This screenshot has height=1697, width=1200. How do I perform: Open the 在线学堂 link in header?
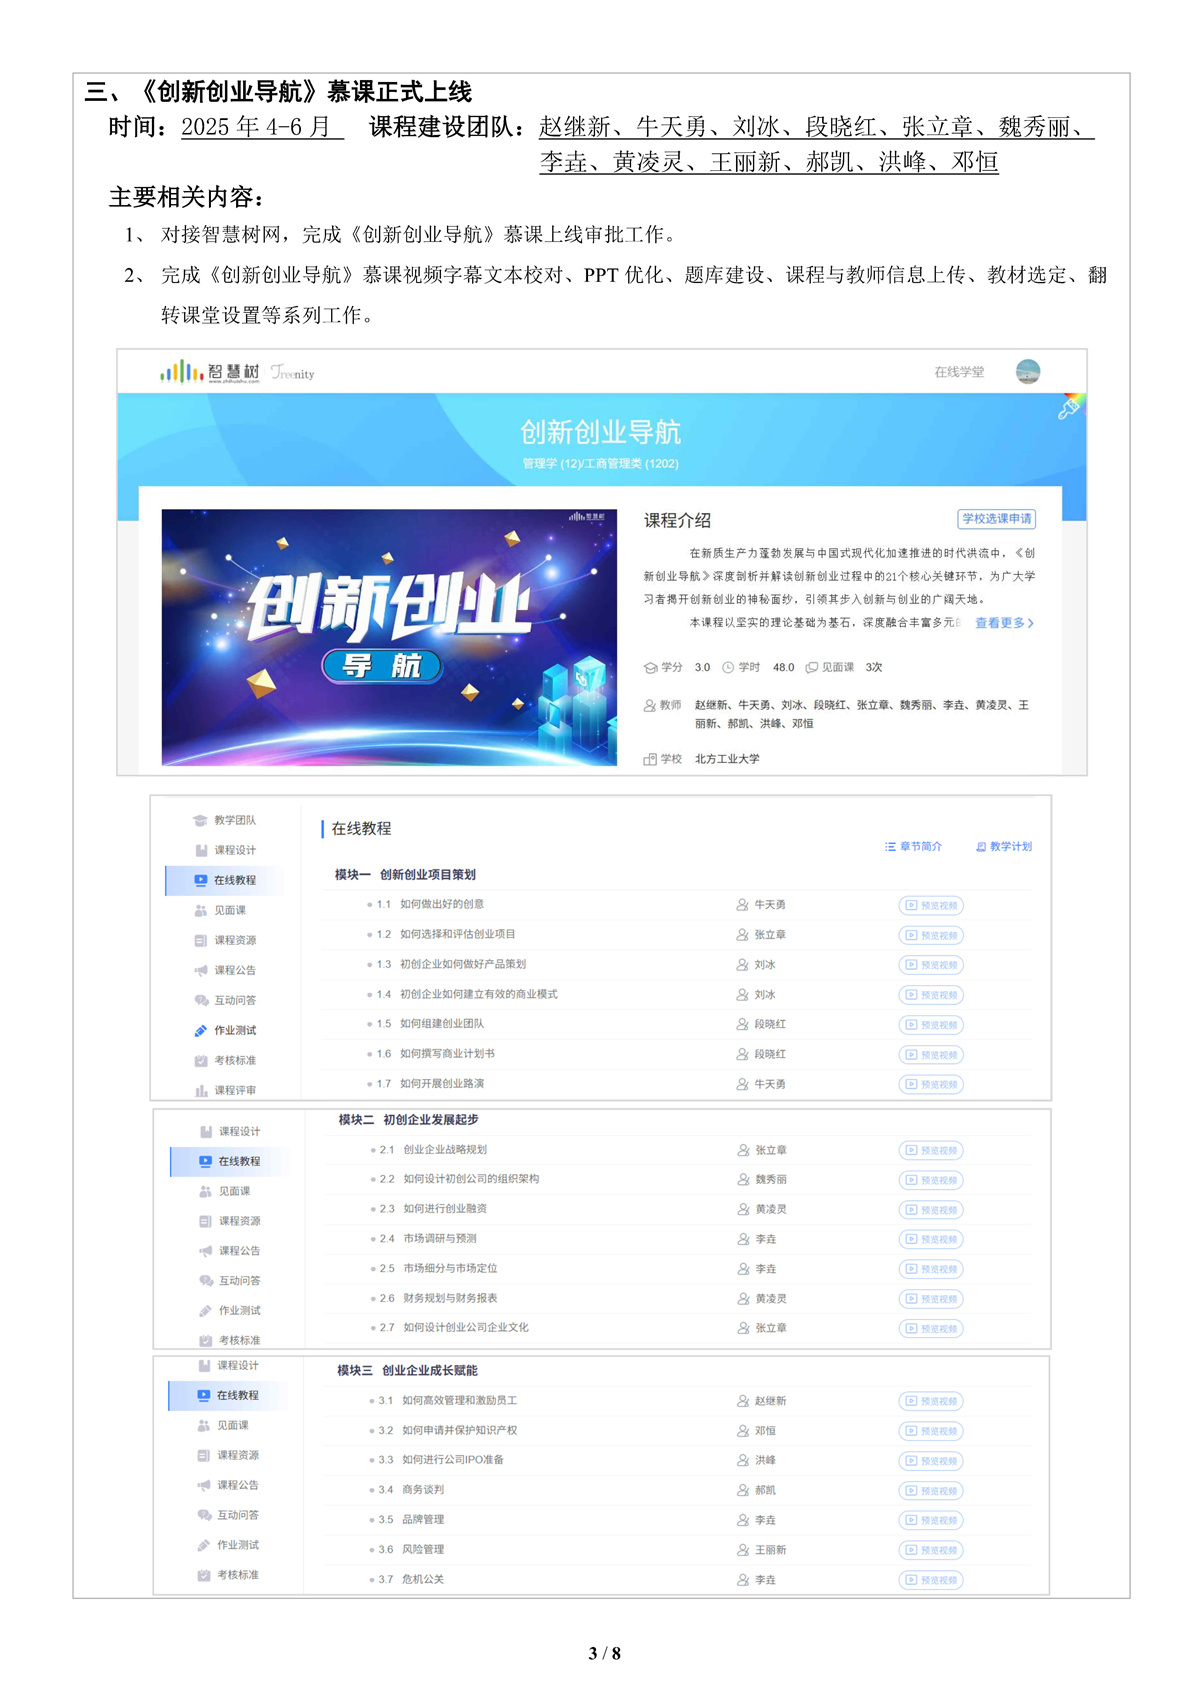coord(958,372)
